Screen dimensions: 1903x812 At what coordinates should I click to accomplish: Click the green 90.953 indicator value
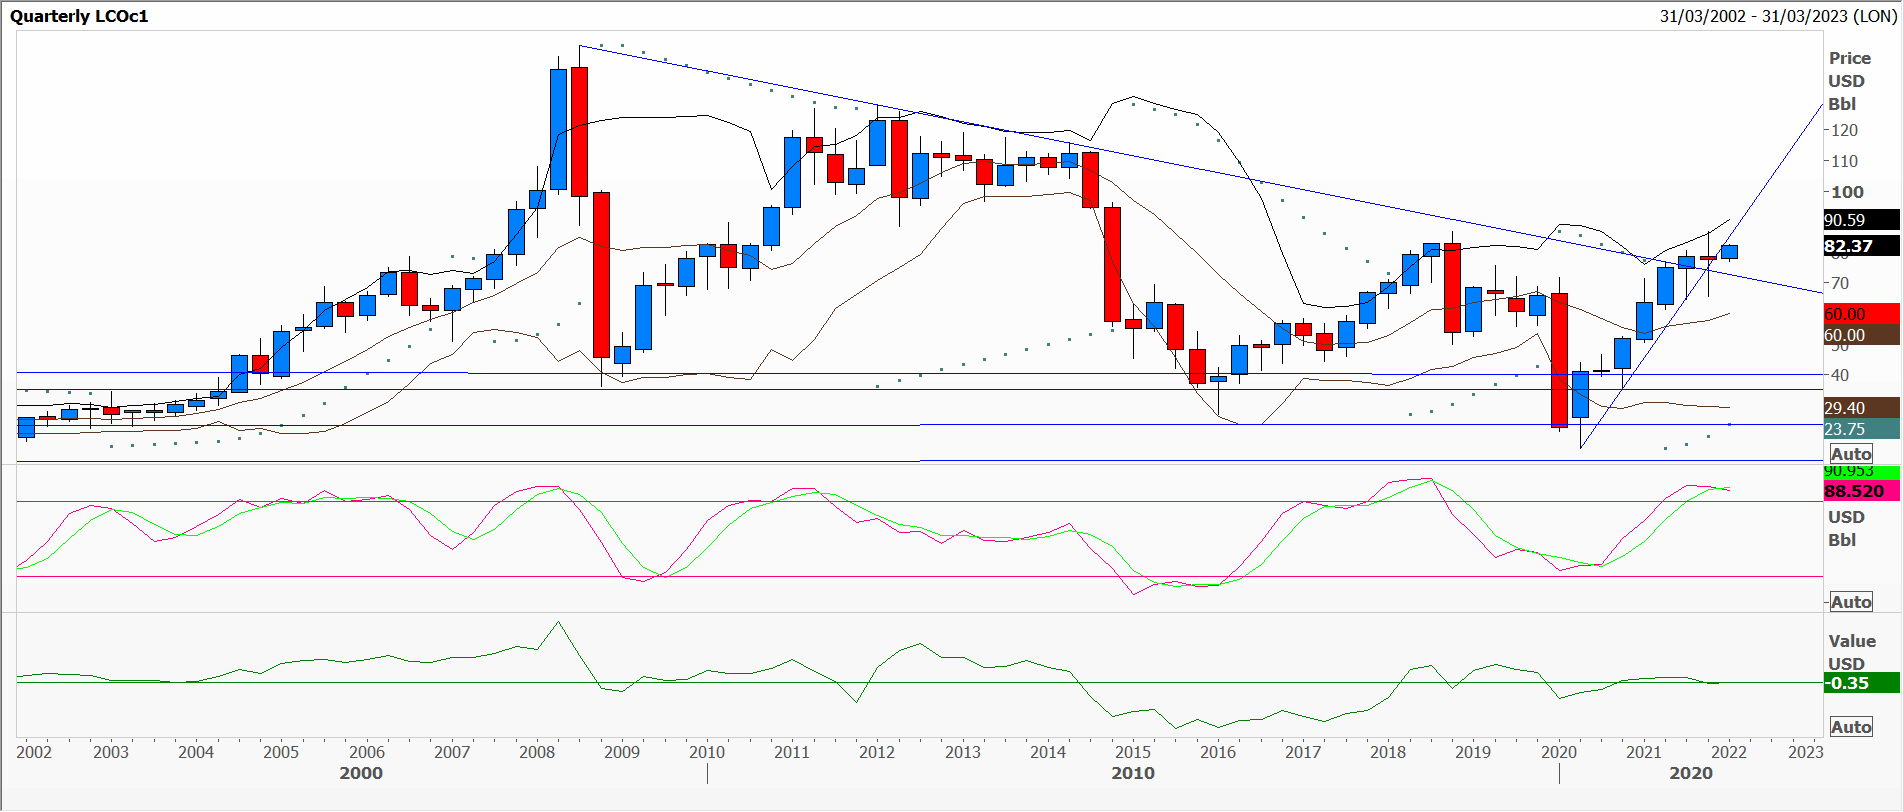pyautogui.click(x=1861, y=471)
